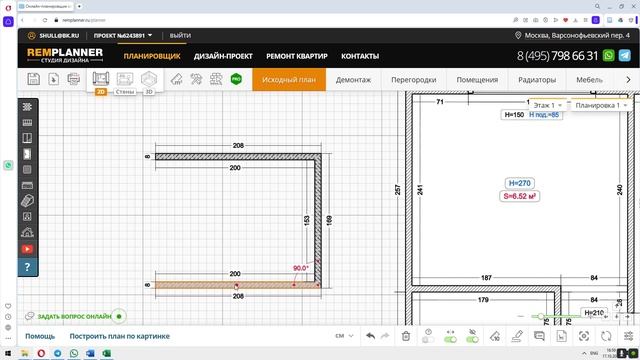Open the YouTube video tutorials button
The width and height of the screenshot is (640, 360).
click(x=27, y=249)
